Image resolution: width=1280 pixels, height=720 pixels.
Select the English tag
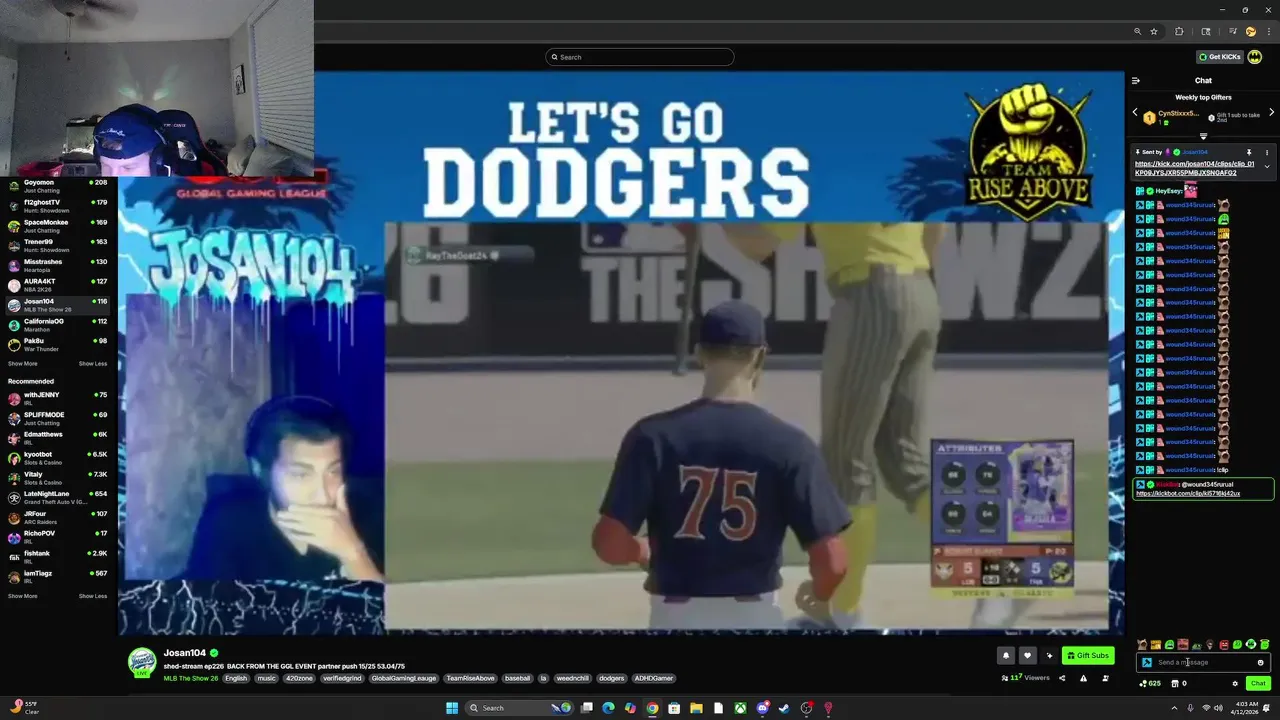click(x=236, y=678)
